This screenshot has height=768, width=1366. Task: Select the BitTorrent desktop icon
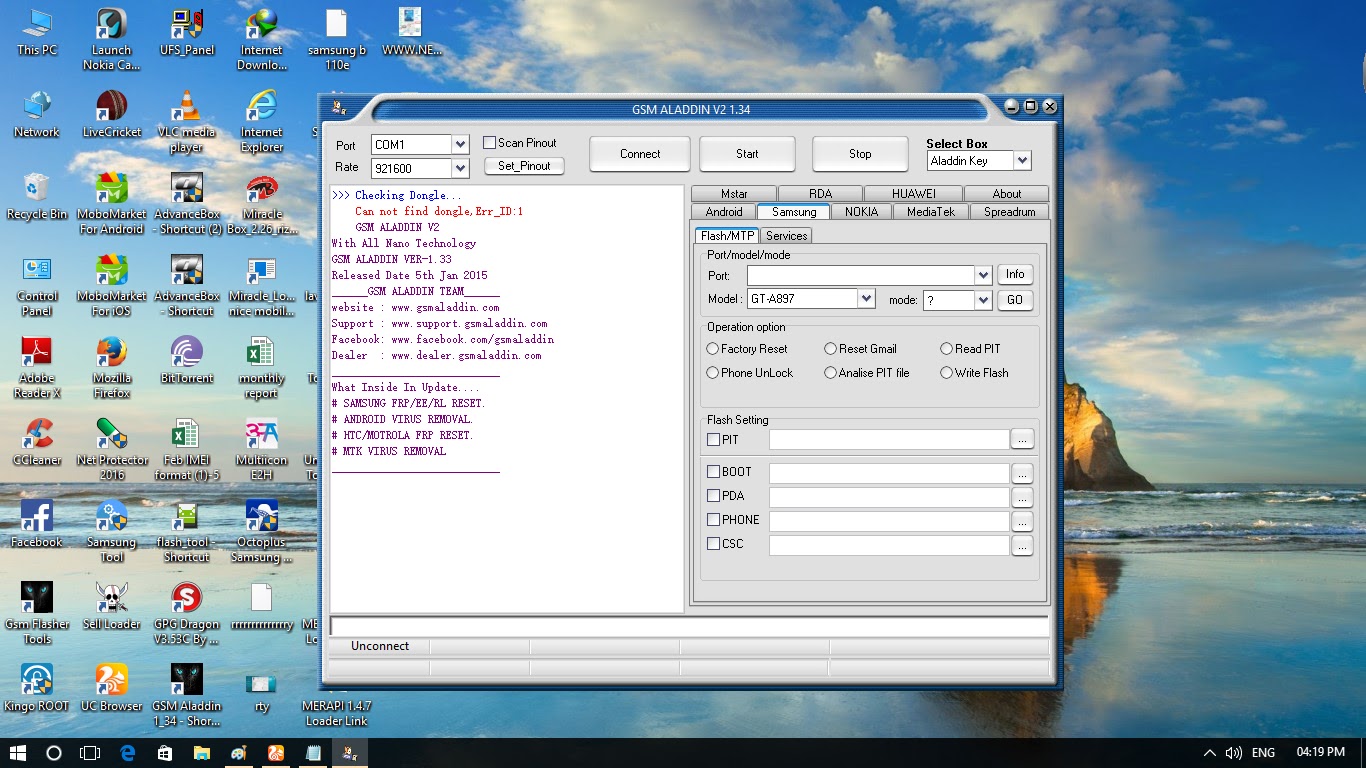point(186,360)
